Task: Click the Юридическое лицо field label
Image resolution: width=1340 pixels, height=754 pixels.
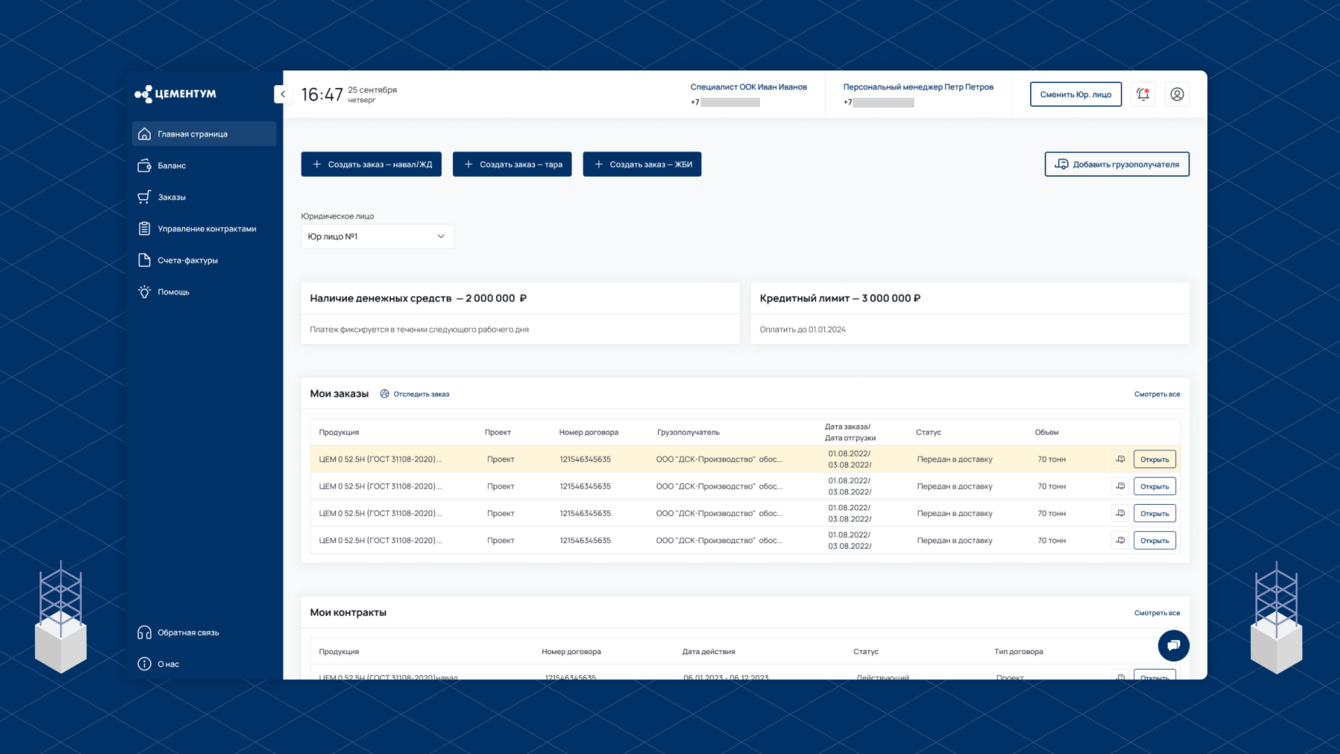Action: [x=338, y=216]
